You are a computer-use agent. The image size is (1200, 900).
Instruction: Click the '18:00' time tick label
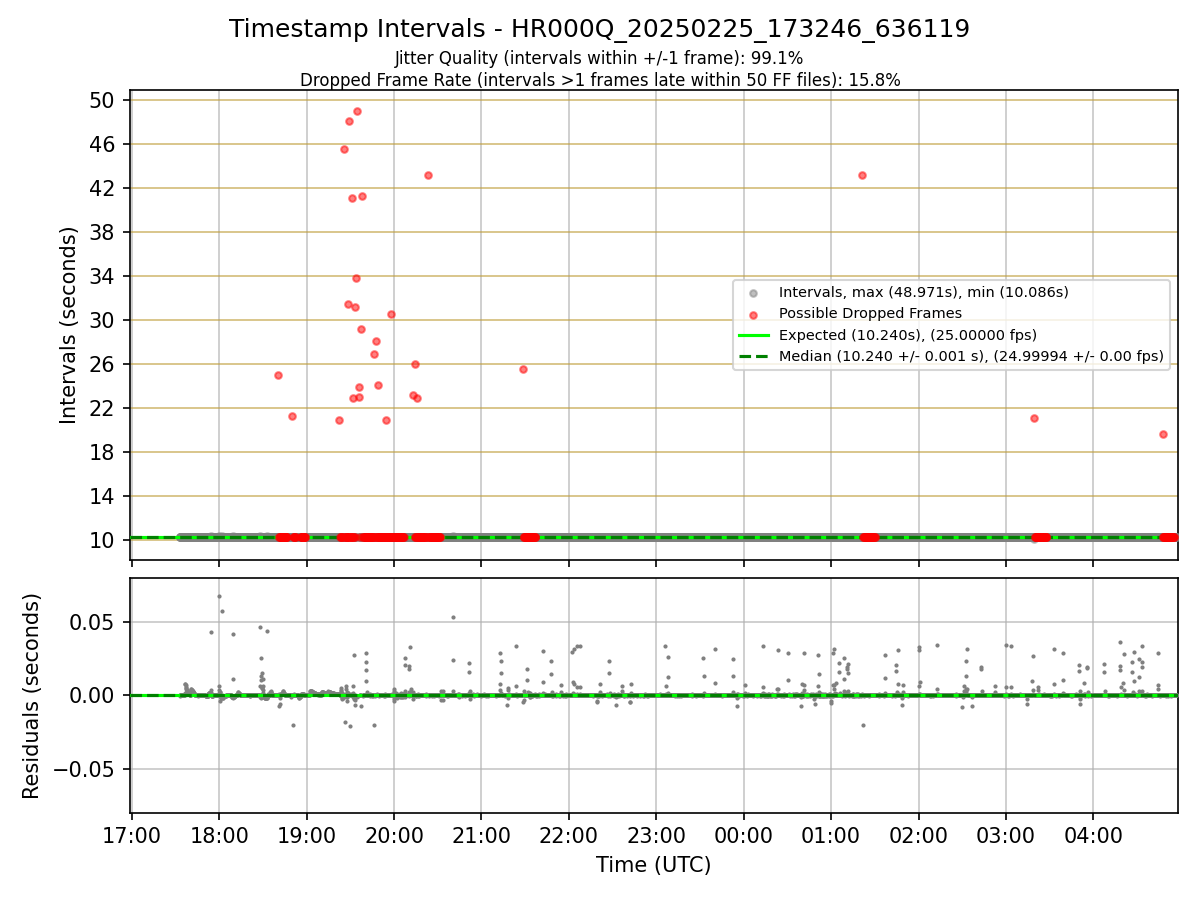(x=219, y=834)
